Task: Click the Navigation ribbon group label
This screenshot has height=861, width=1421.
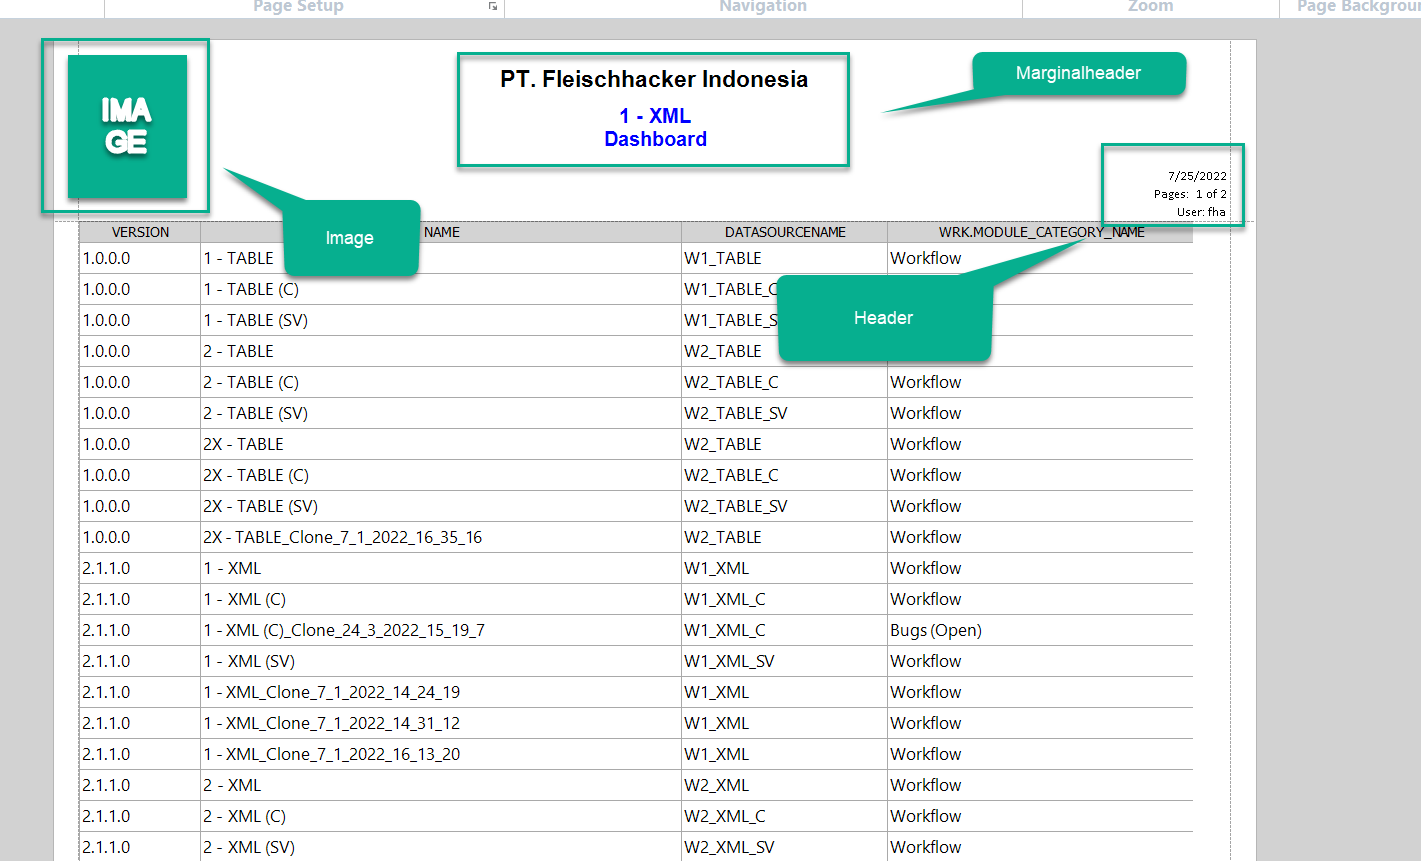Action: 762,7
